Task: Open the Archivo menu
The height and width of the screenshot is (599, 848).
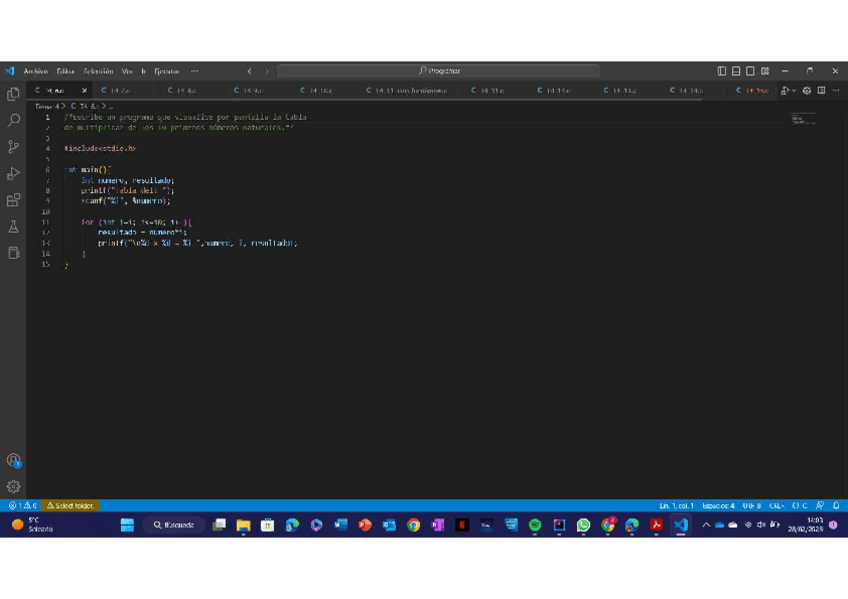Action: (x=35, y=71)
